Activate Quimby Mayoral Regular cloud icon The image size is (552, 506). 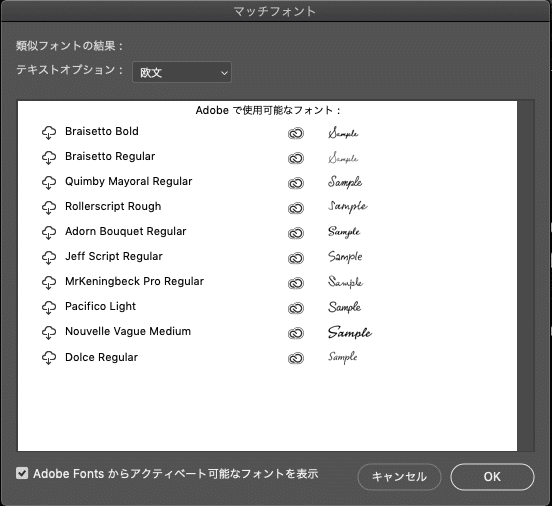tap(49, 183)
